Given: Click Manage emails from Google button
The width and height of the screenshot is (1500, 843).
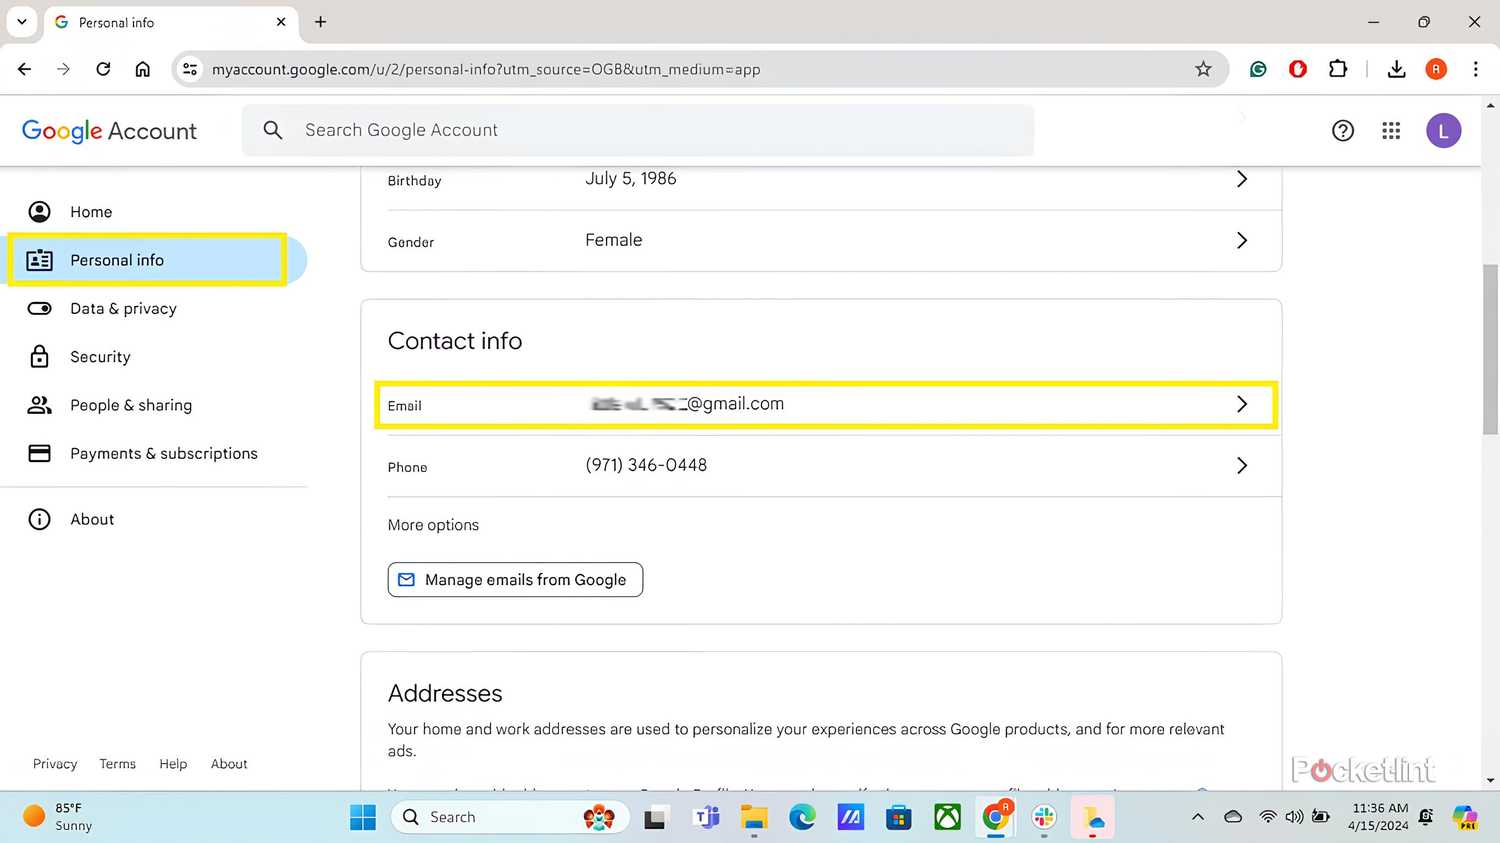Looking at the screenshot, I should coord(515,580).
